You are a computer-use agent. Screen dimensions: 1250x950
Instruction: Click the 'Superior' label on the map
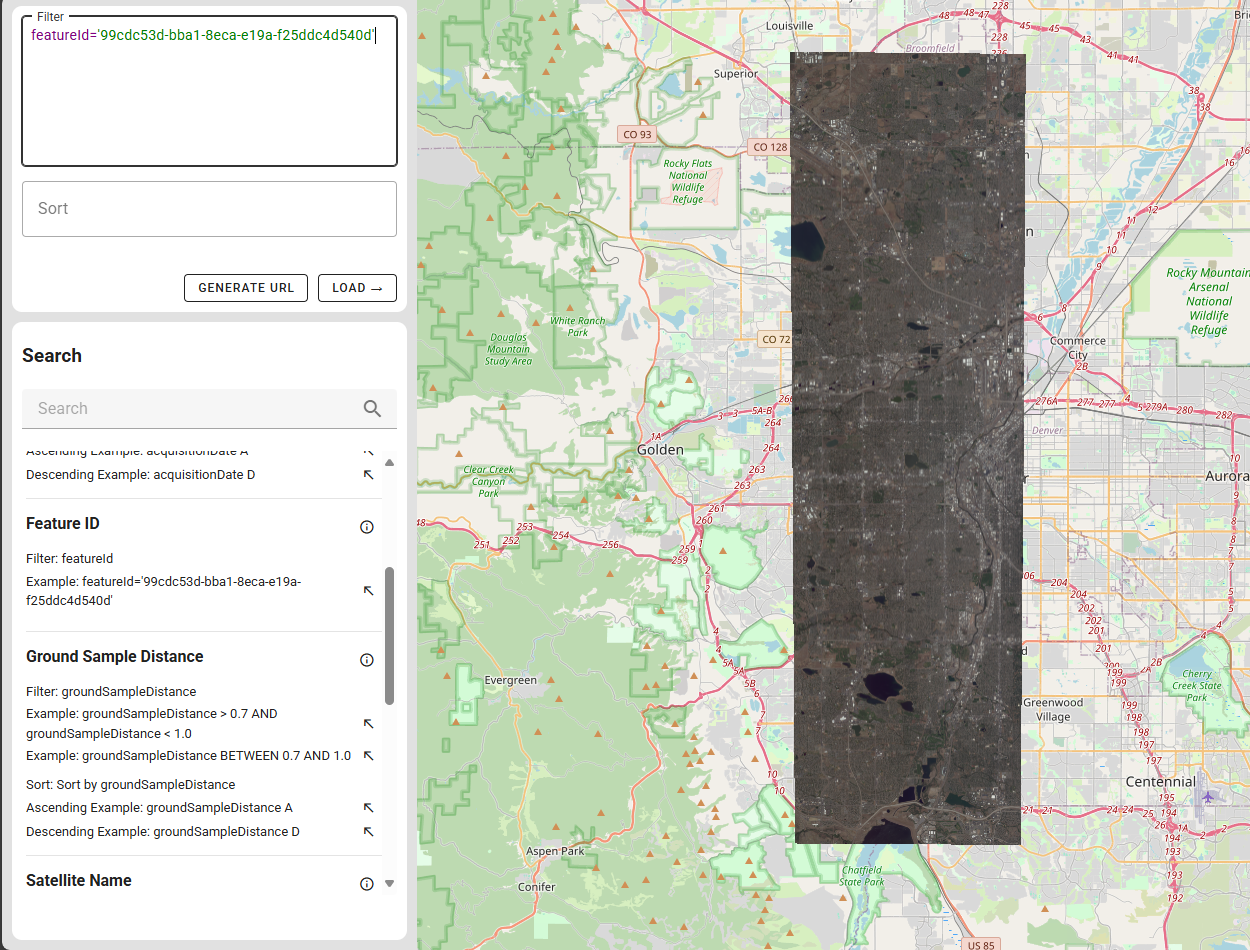coord(736,74)
